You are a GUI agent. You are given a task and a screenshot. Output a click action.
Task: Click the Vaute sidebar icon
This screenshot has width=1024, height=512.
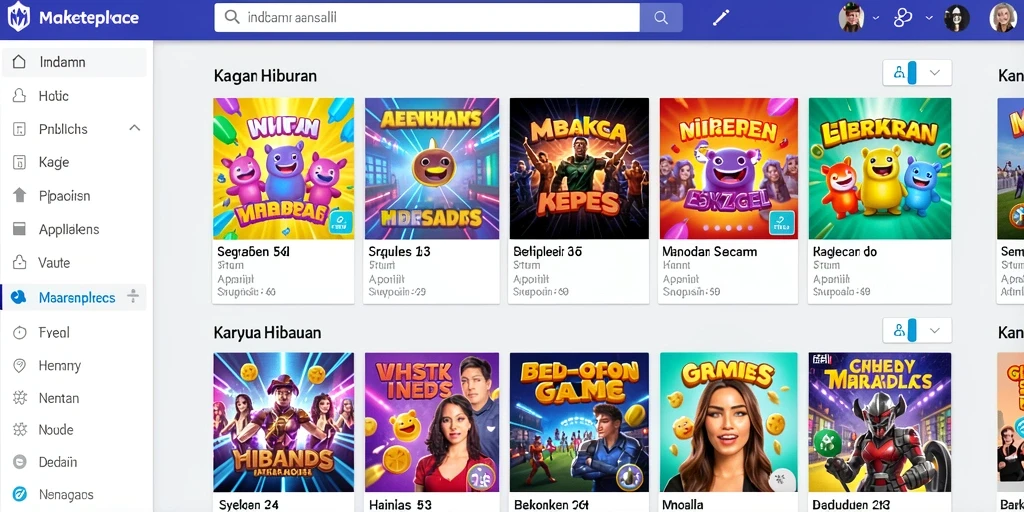coord(20,263)
